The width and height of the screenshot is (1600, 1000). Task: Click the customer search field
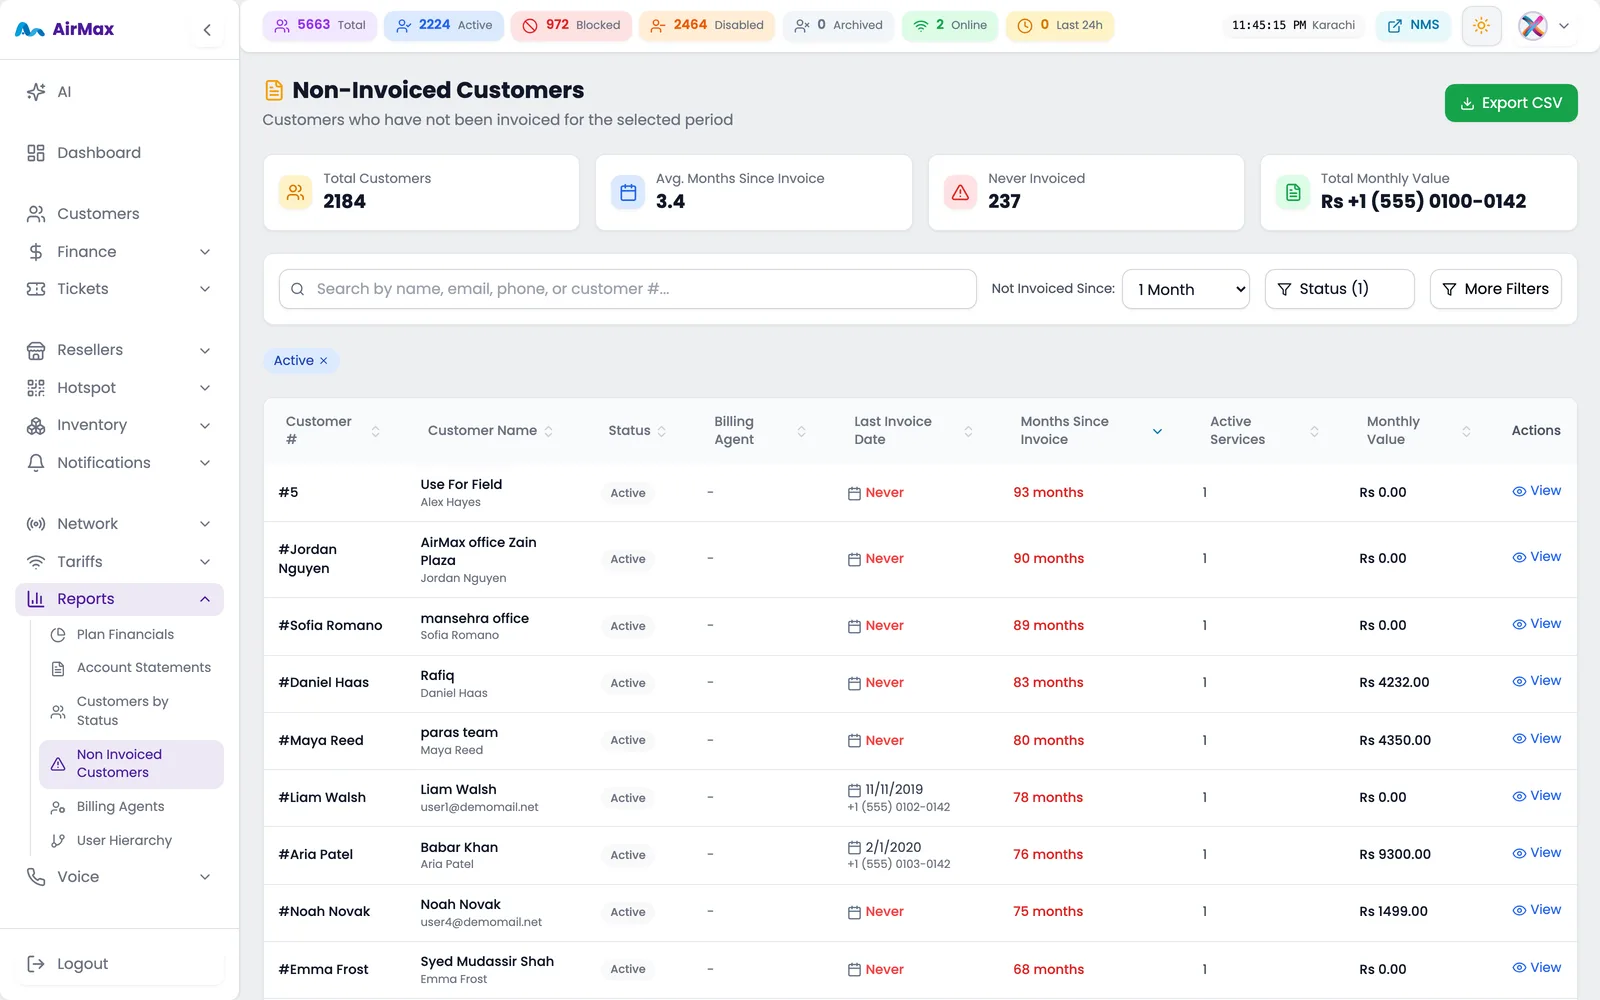[628, 289]
